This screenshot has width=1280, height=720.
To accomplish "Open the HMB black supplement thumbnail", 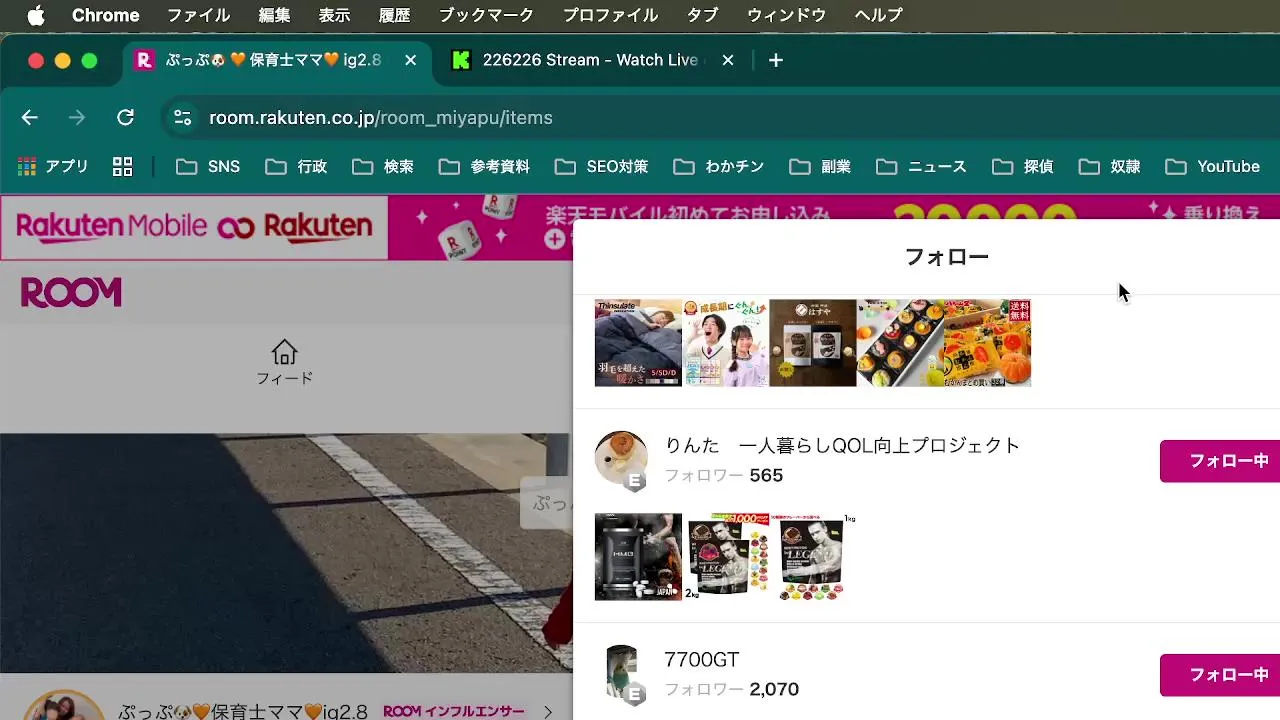I will coord(638,557).
